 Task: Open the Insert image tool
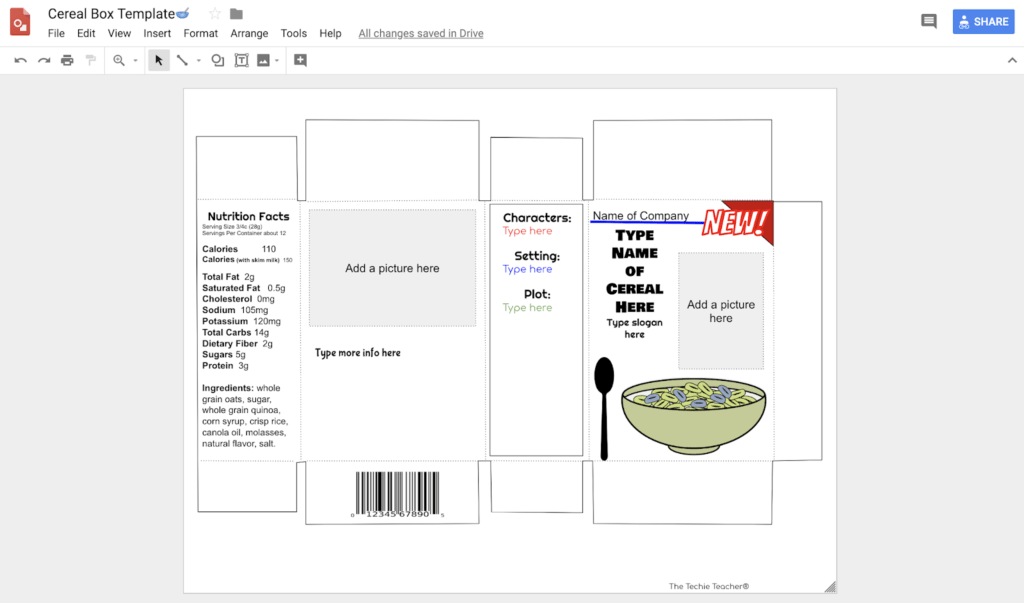[263, 60]
